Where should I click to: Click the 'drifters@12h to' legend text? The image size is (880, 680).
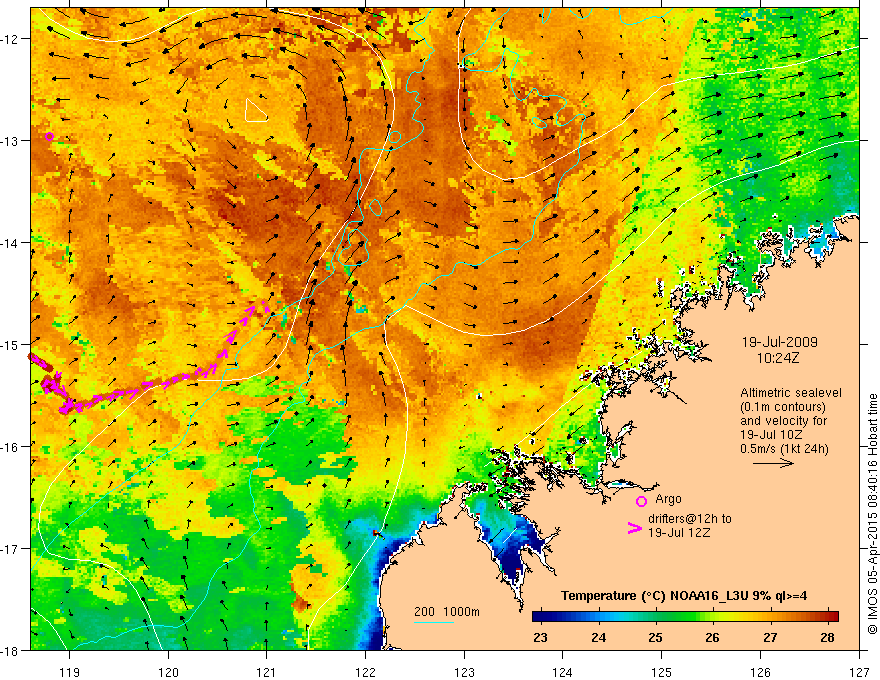[690, 519]
